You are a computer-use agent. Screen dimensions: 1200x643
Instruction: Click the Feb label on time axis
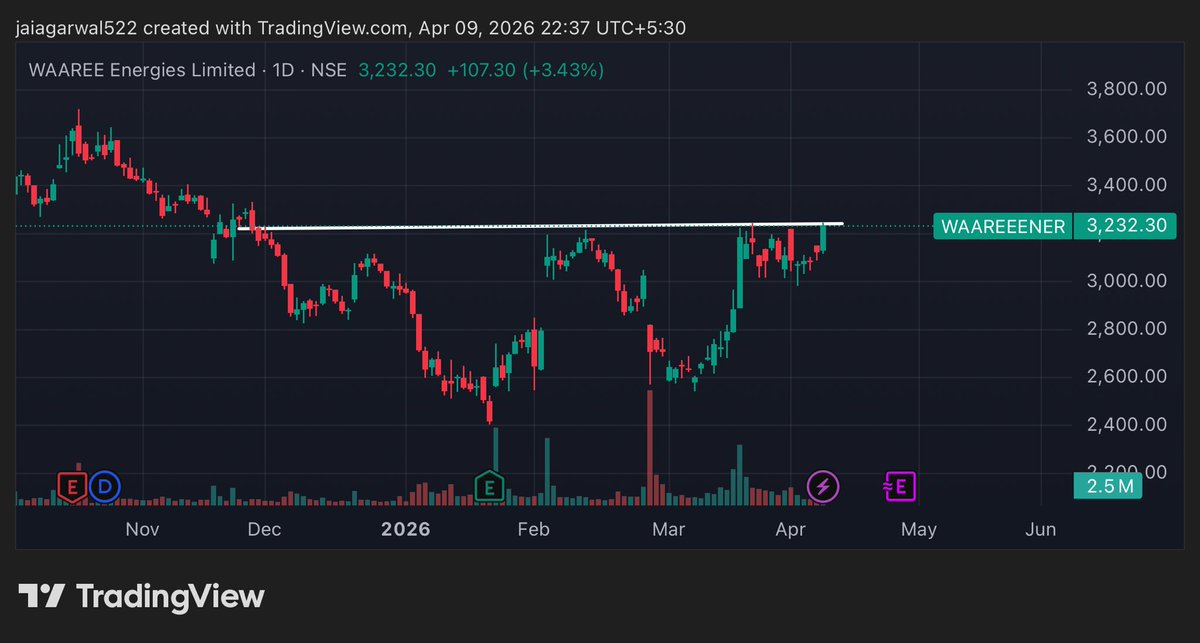[x=534, y=529]
